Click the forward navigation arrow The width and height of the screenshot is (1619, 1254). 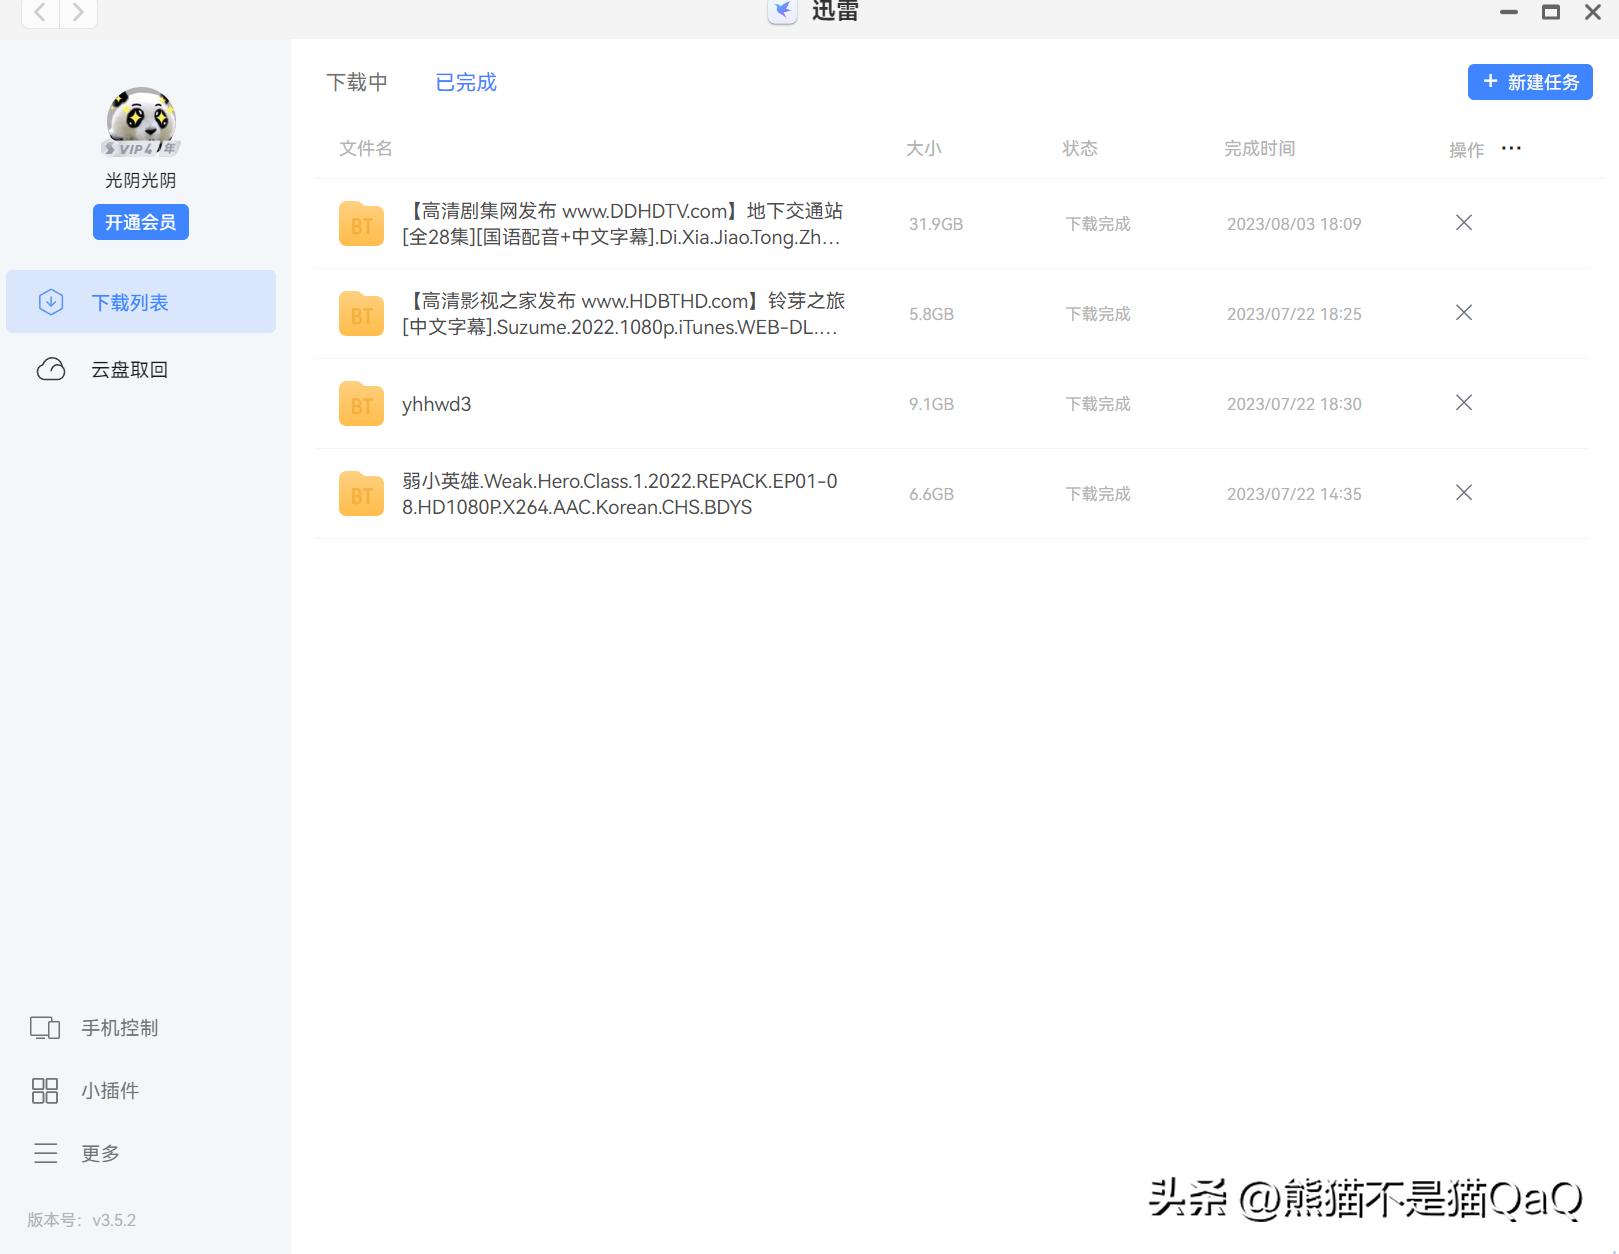[x=78, y=13]
